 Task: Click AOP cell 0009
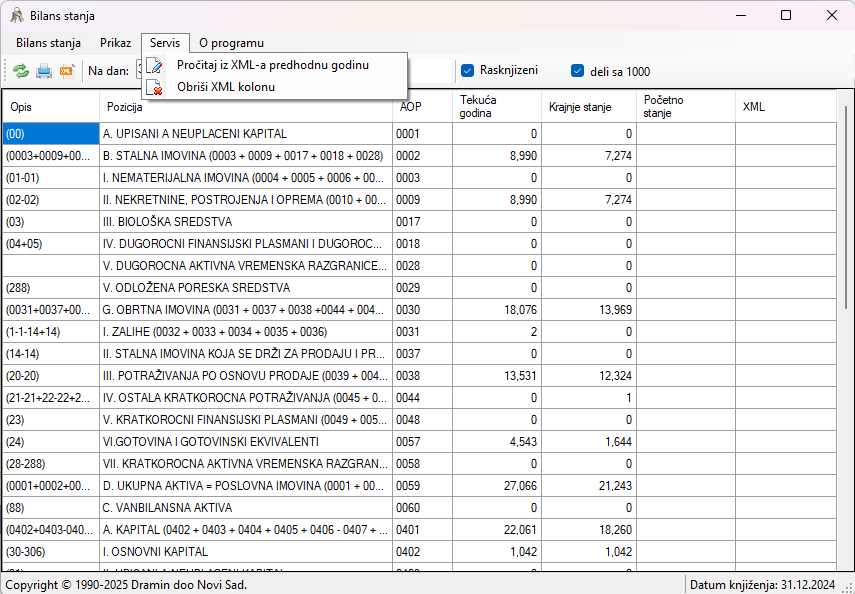[422, 200]
